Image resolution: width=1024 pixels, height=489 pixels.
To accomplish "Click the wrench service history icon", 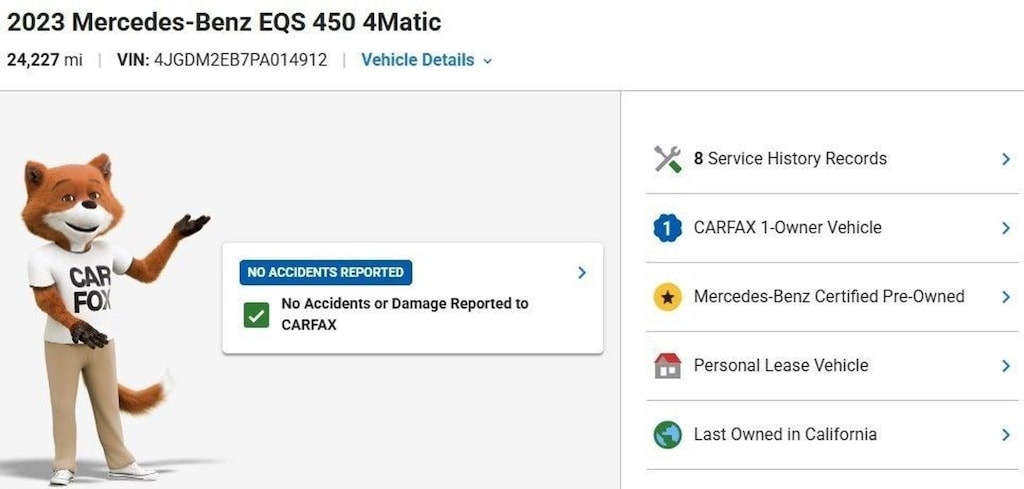I will pos(667,159).
